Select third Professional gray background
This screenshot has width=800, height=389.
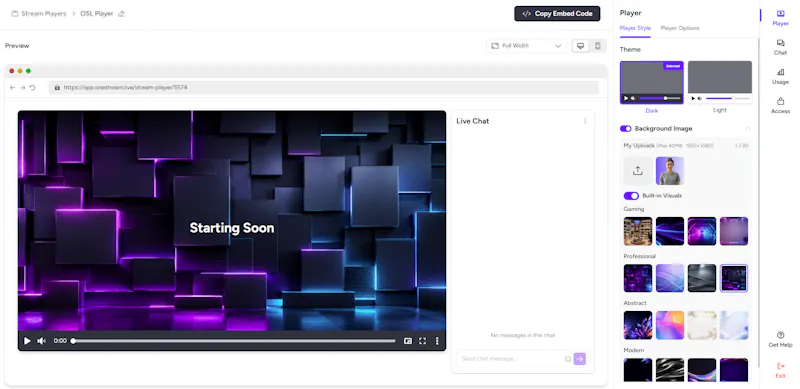point(702,278)
